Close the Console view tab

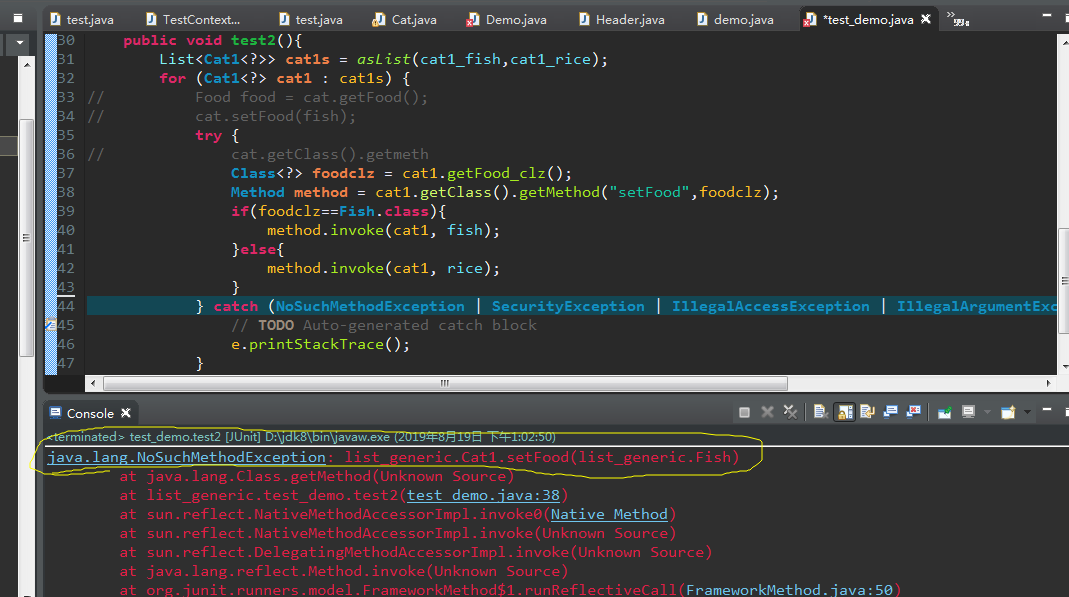(126, 413)
